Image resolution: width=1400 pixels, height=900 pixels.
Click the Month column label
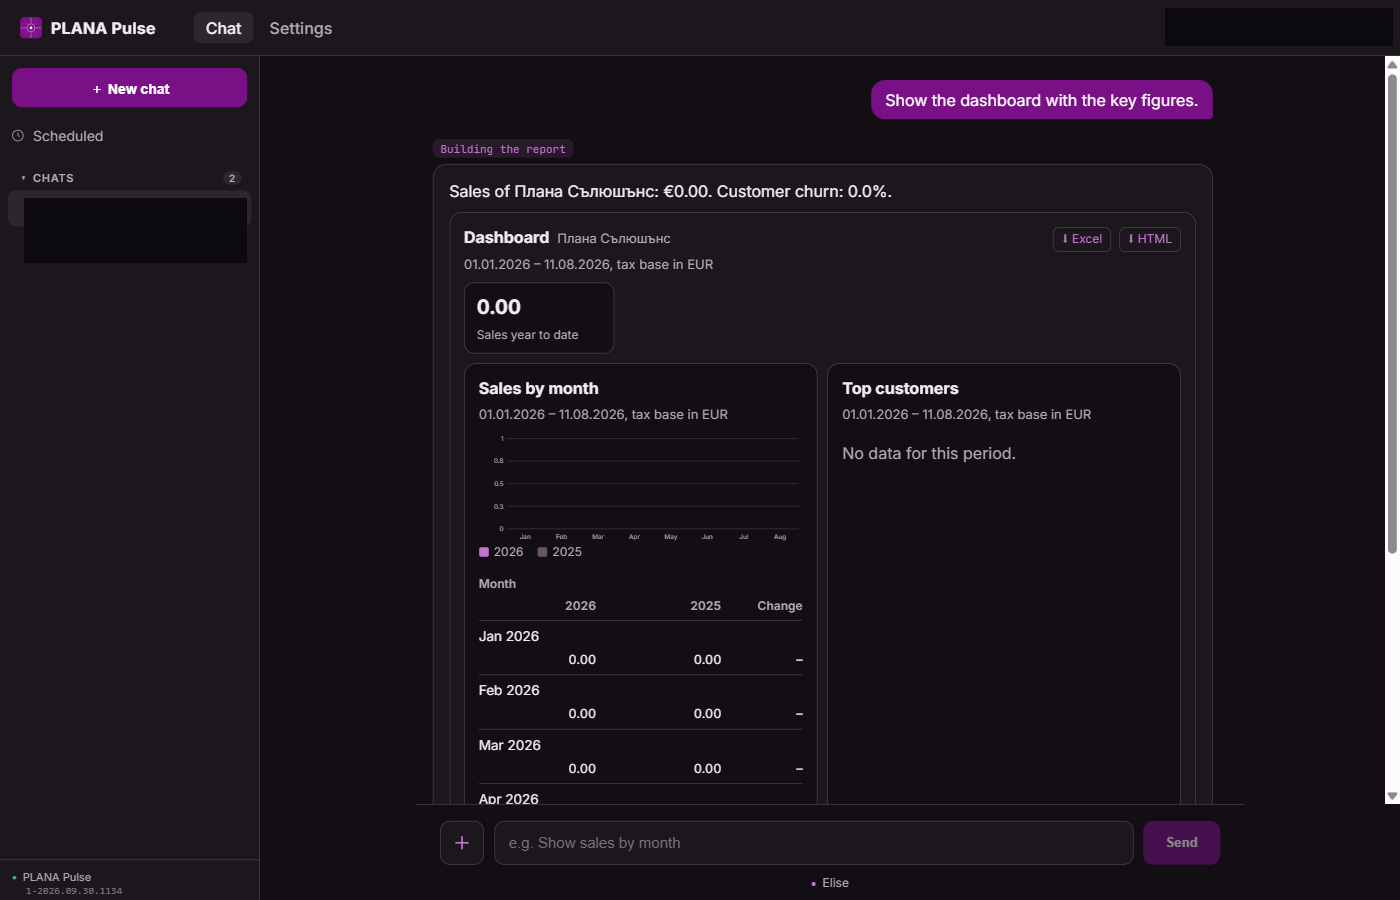click(497, 584)
